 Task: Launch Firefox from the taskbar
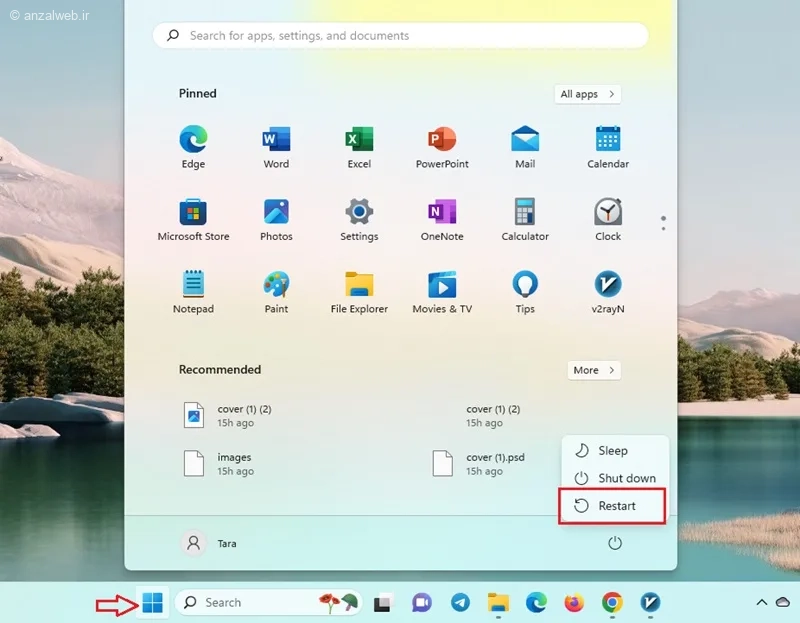pos(573,603)
